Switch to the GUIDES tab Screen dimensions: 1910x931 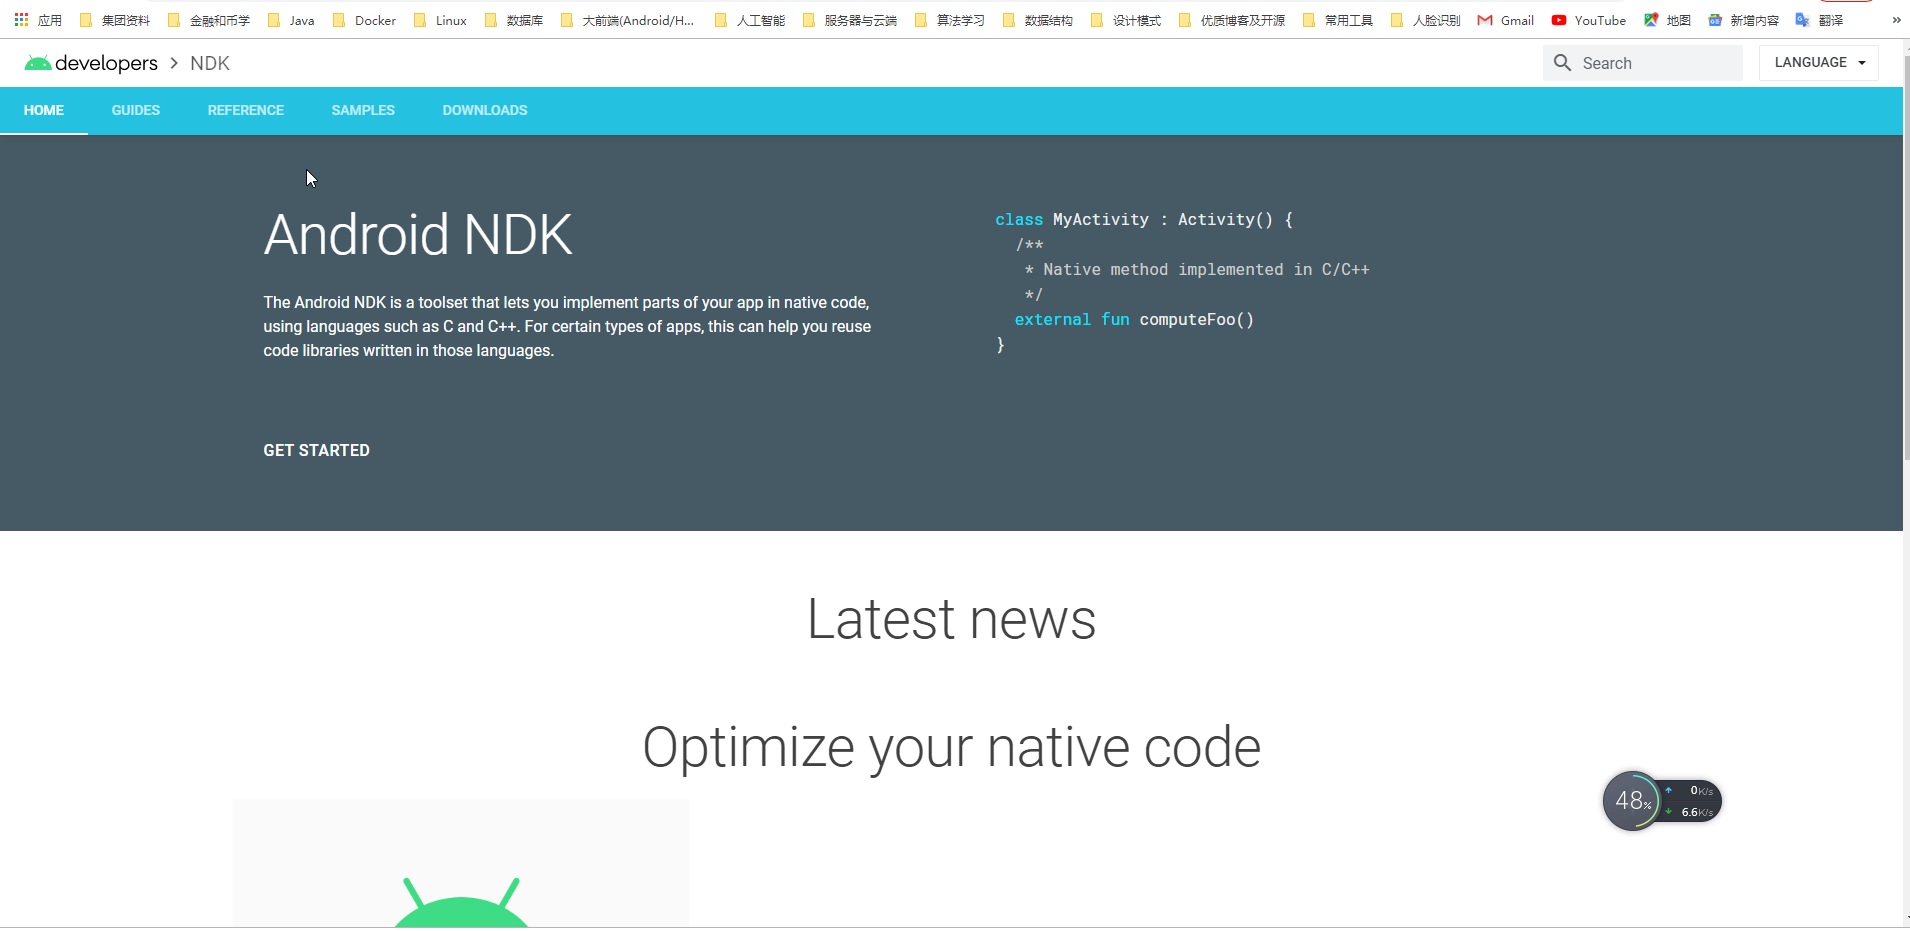point(136,110)
